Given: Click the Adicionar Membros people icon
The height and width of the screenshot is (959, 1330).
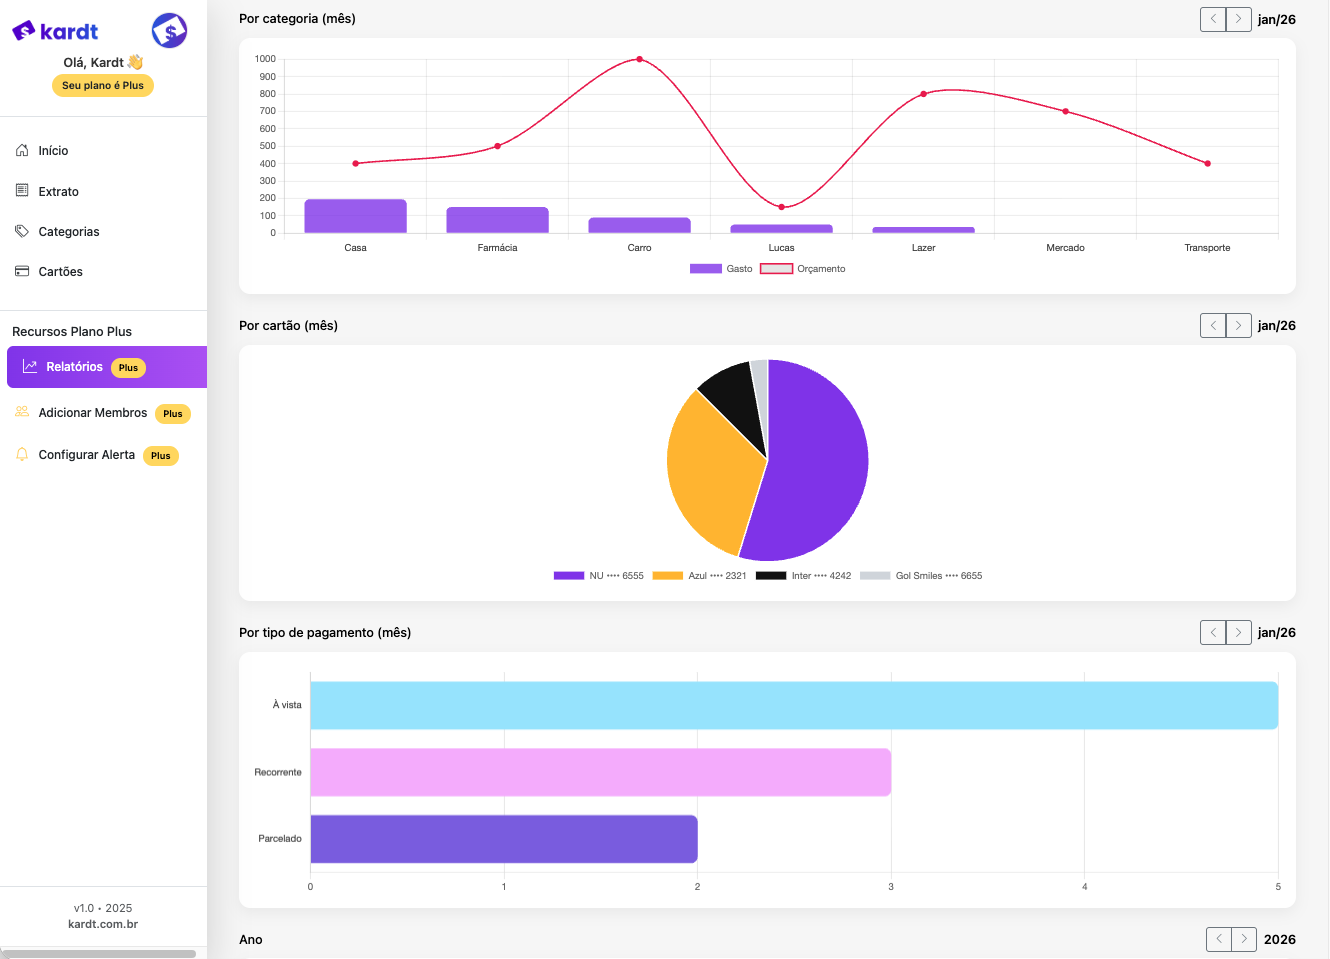Looking at the screenshot, I should (x=22, y=412).
